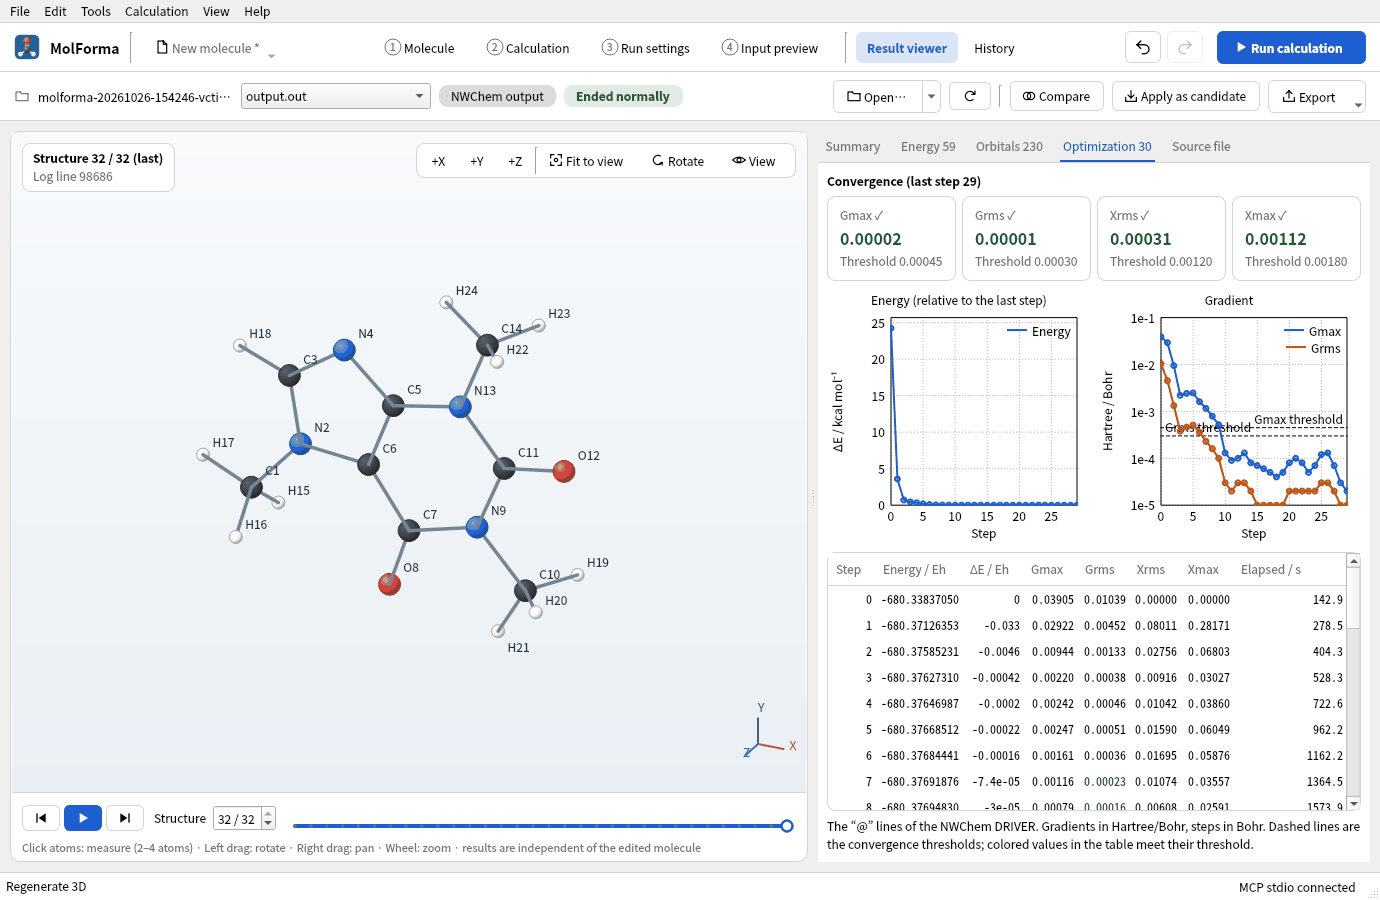Jump to the last structure
1380x900 pixels.
pyautogui.click(x=125, y=818)
